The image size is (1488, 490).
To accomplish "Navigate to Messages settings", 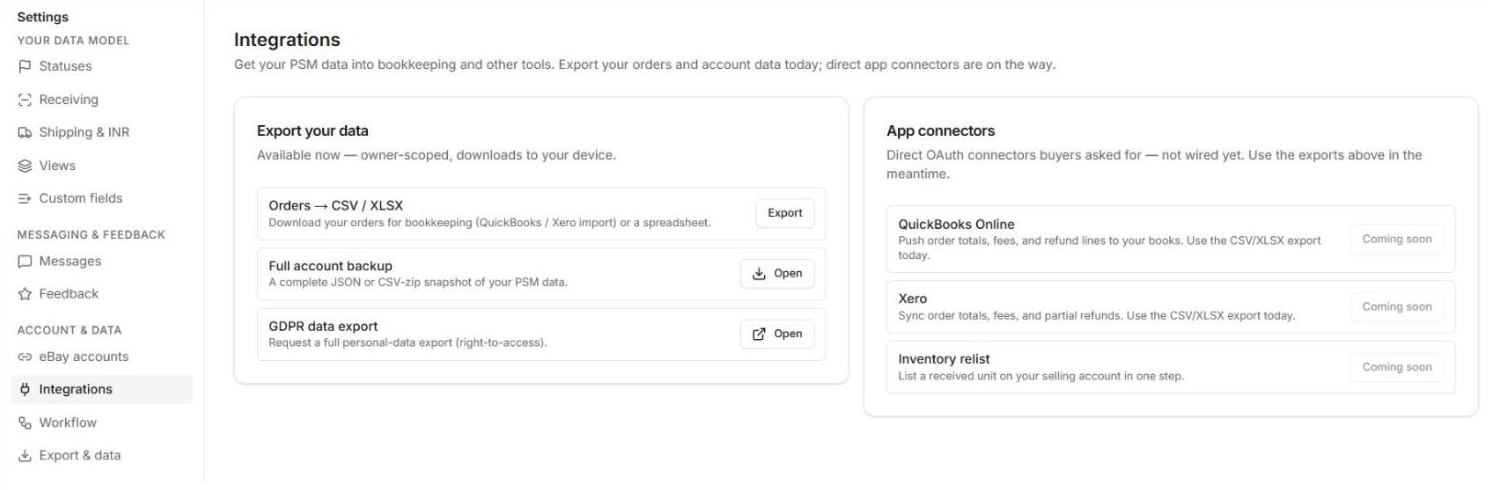I will point(101,262).
